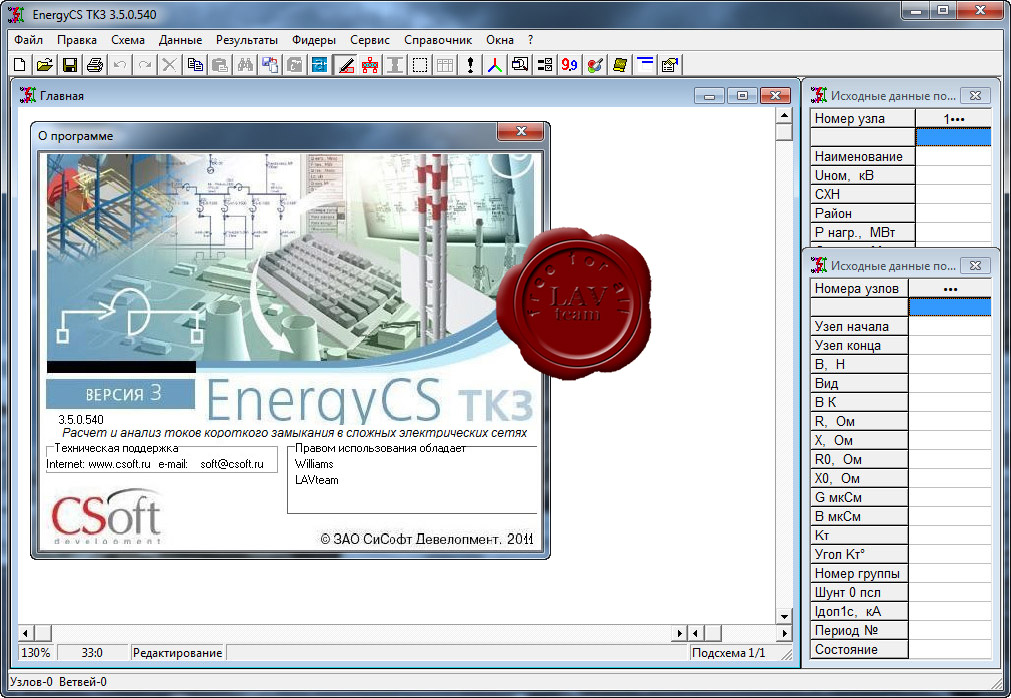Open the ? help menu
The height and width of the screenshot is (698, 1011).
pos(531,40)
